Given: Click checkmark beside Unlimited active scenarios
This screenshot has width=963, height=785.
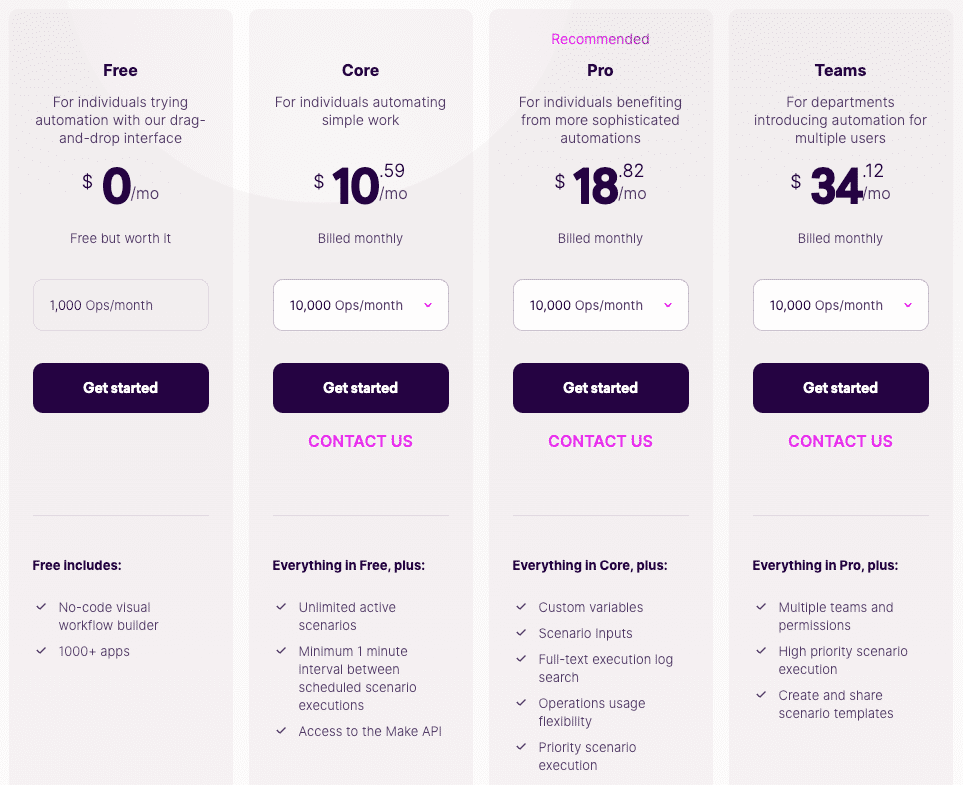Looking at the screenshot, I should point(281,607).
